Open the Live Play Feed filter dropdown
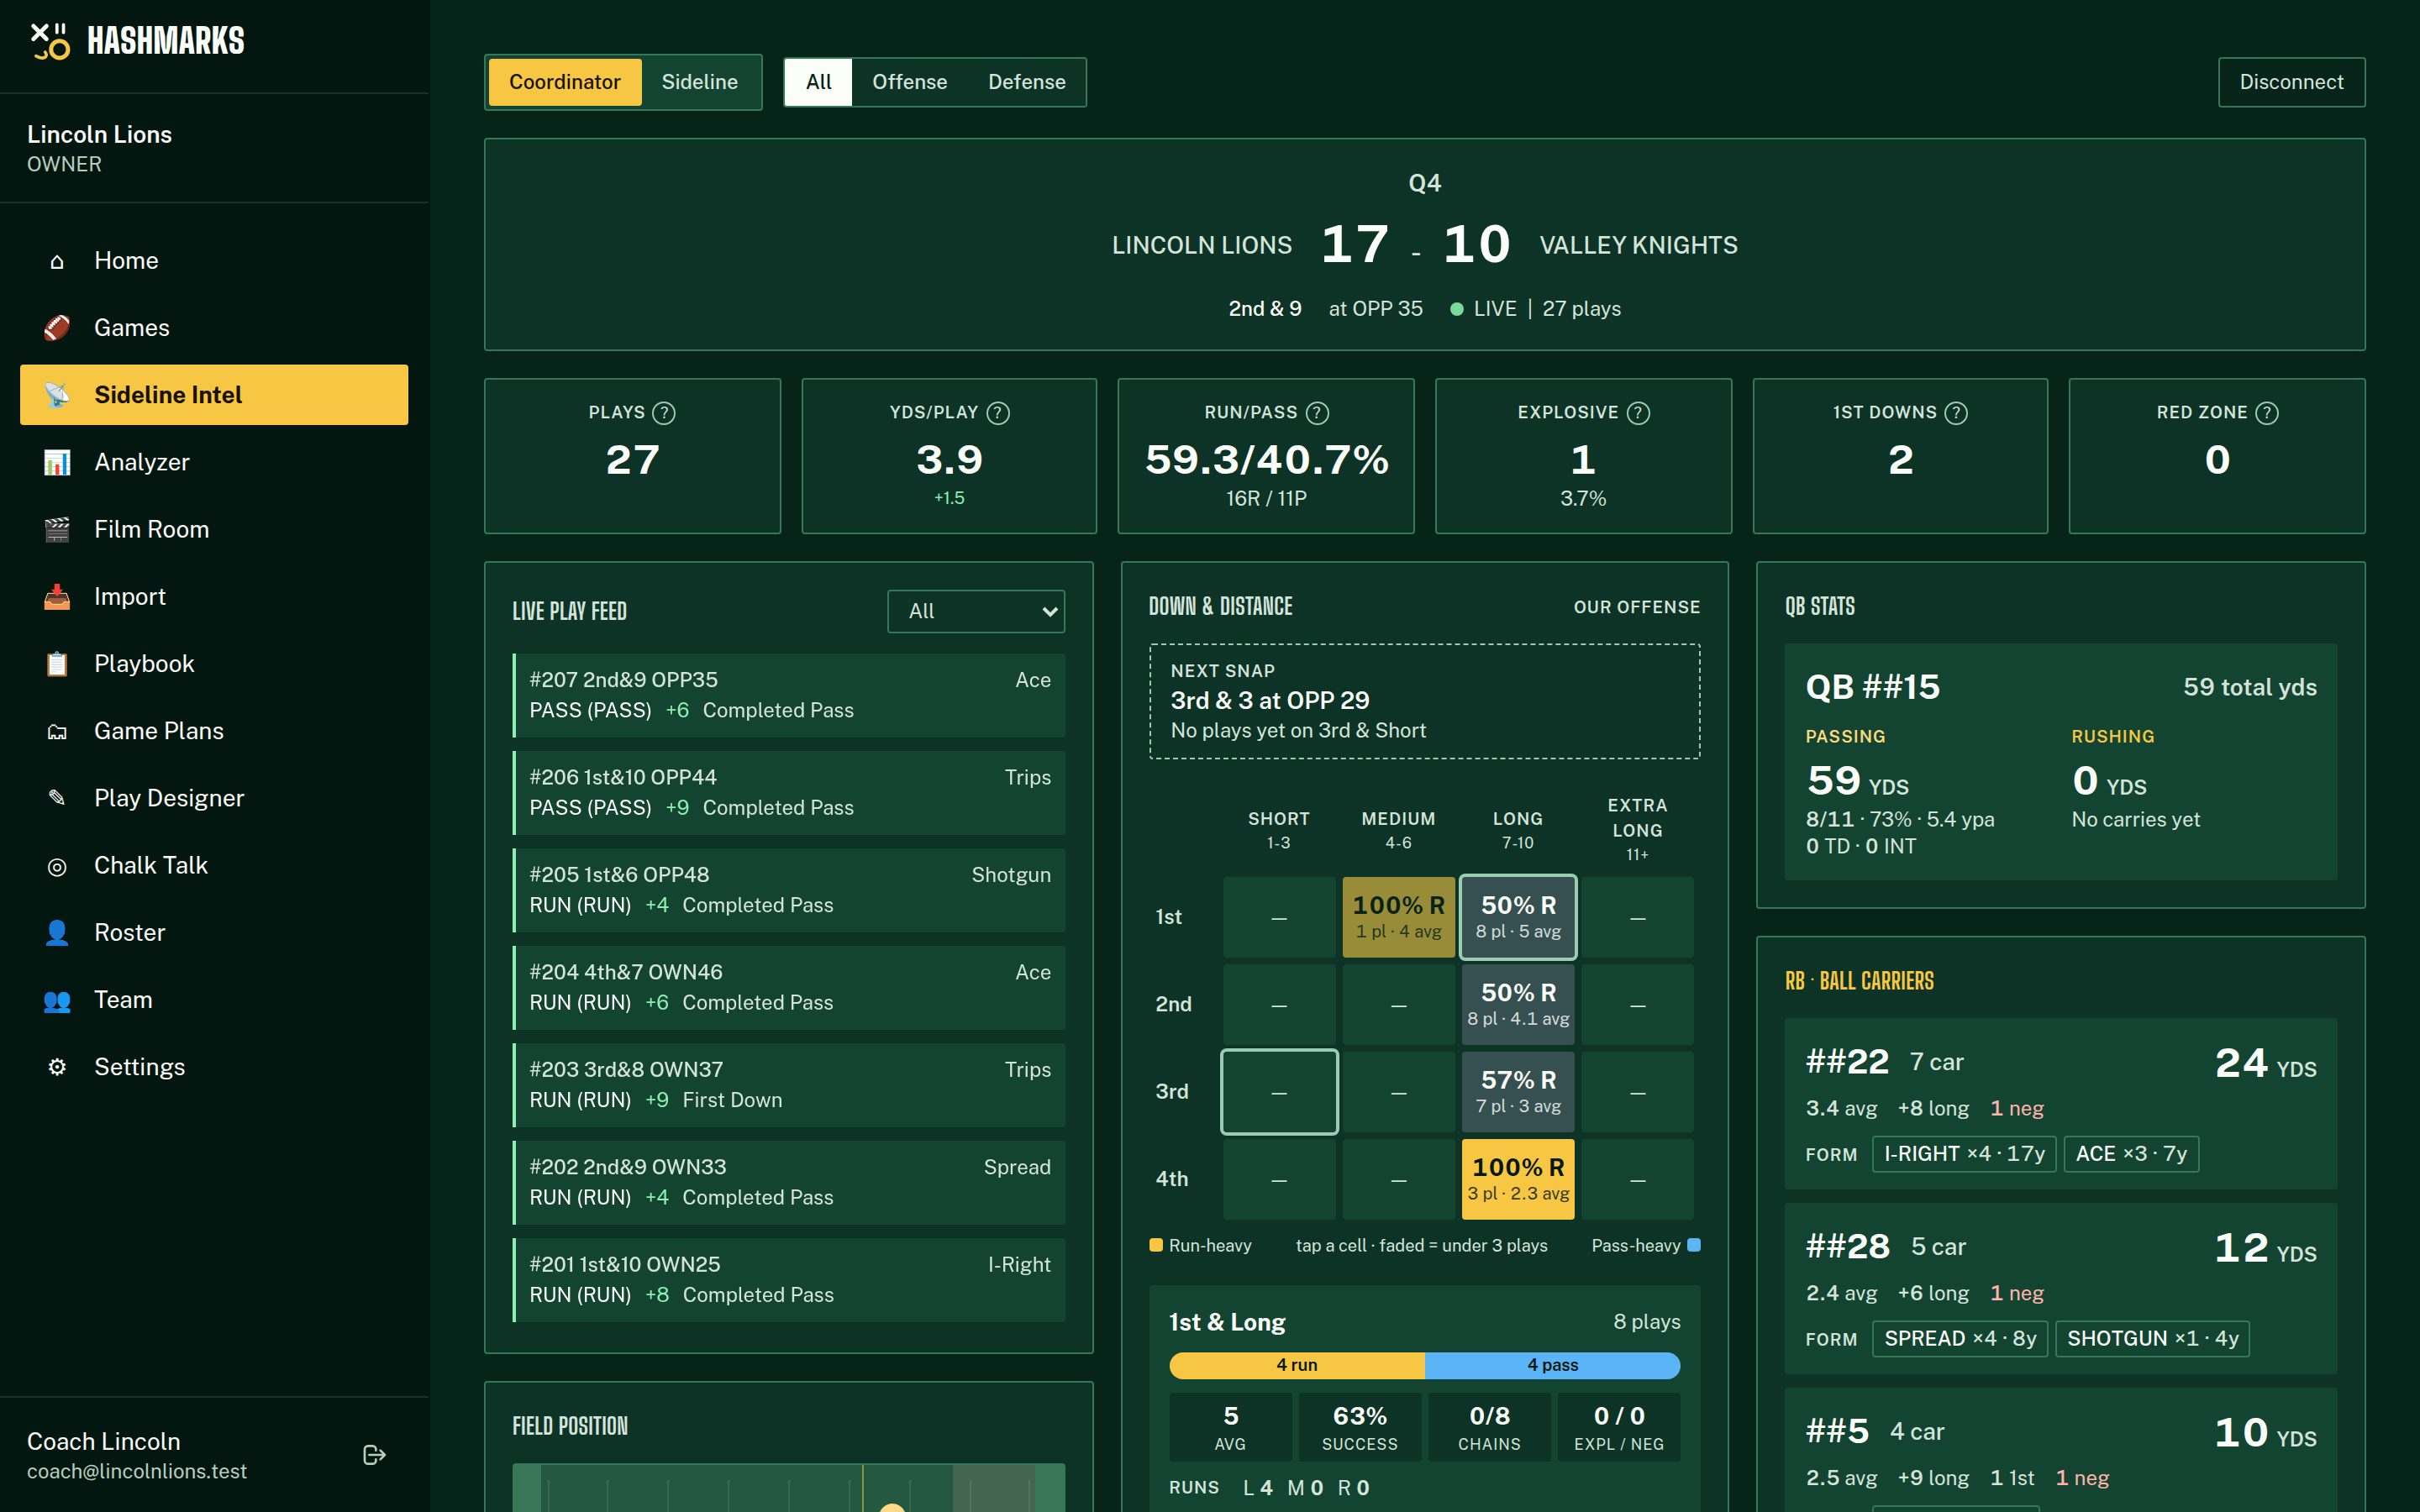The image size is (2420, 1512). click(976, 611)
